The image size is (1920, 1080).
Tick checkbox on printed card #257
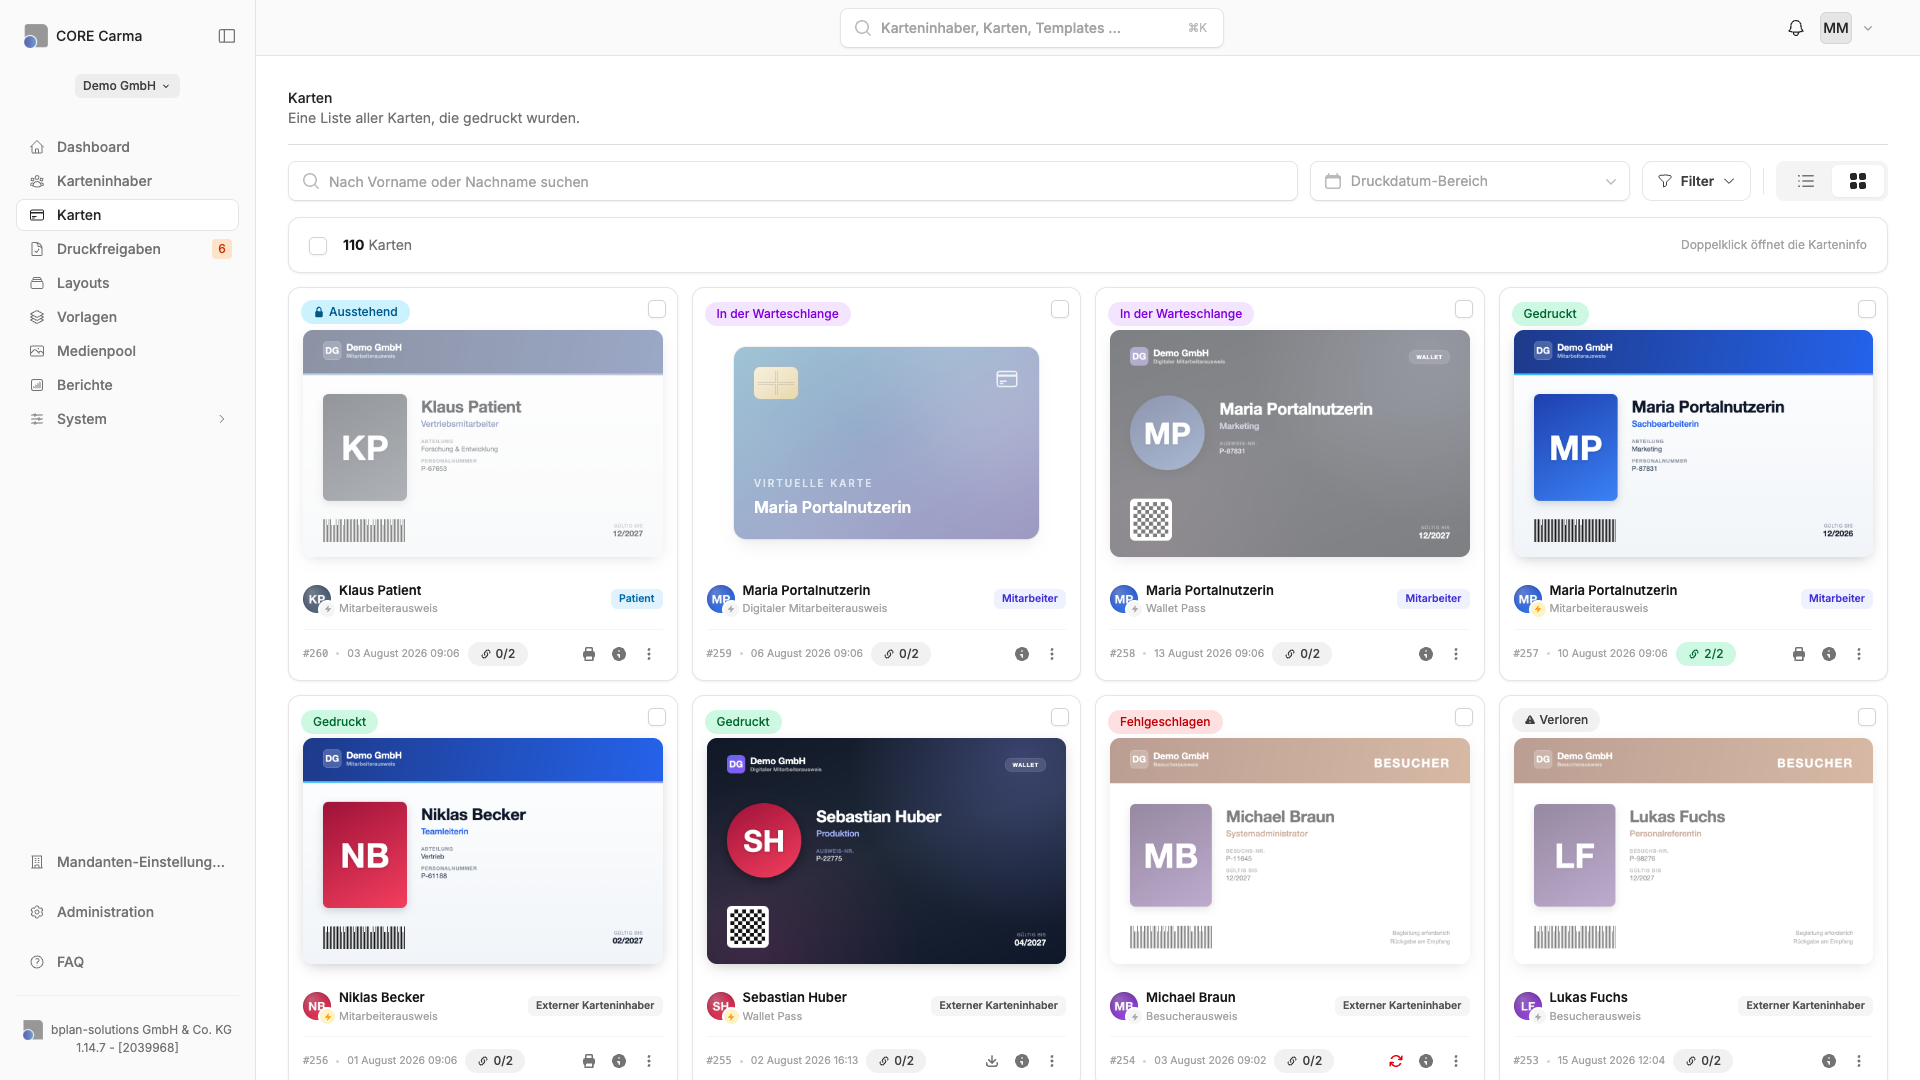(1867, 309)
